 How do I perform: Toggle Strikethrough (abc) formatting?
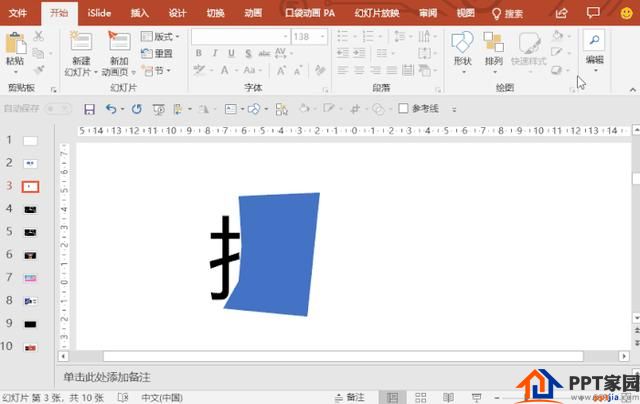(264, 53)
